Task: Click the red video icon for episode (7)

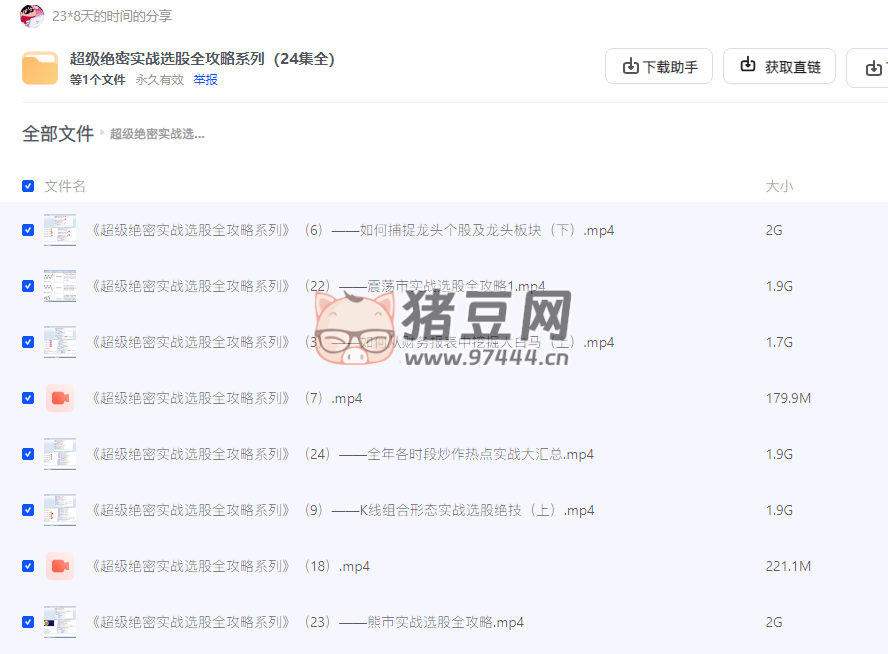Action: click(59, 397)
